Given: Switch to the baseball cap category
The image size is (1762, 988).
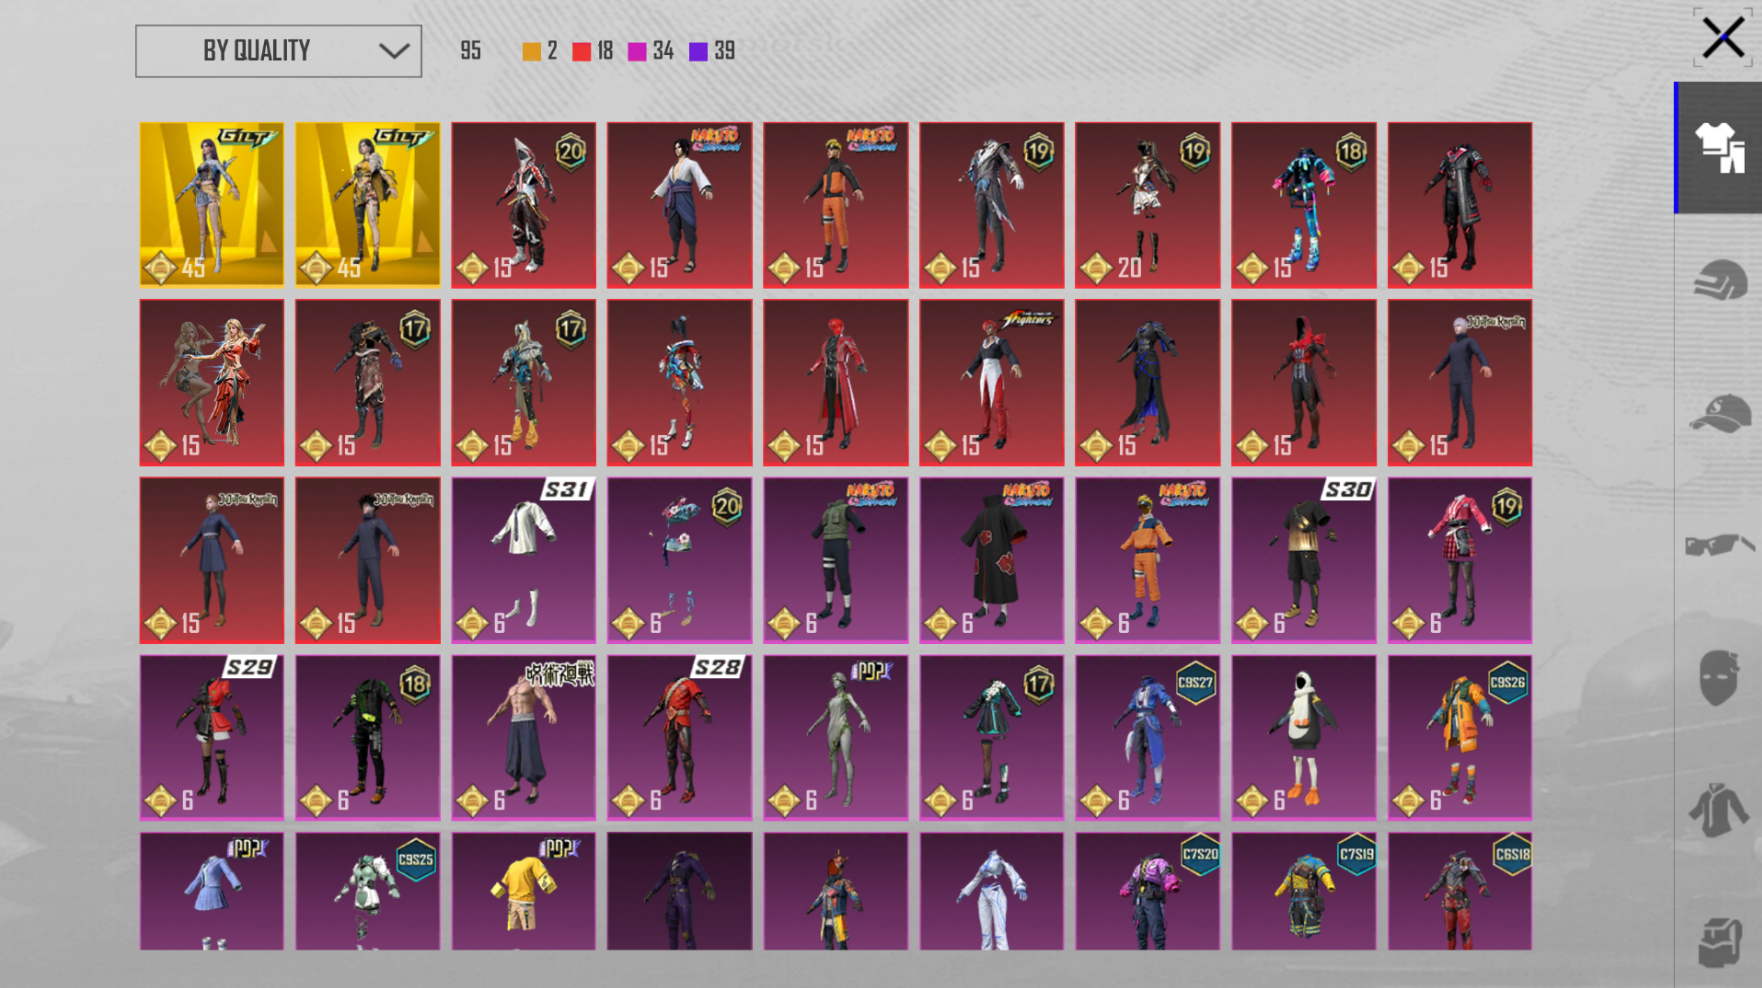Looking at the screenshot, I should 1719,413.
